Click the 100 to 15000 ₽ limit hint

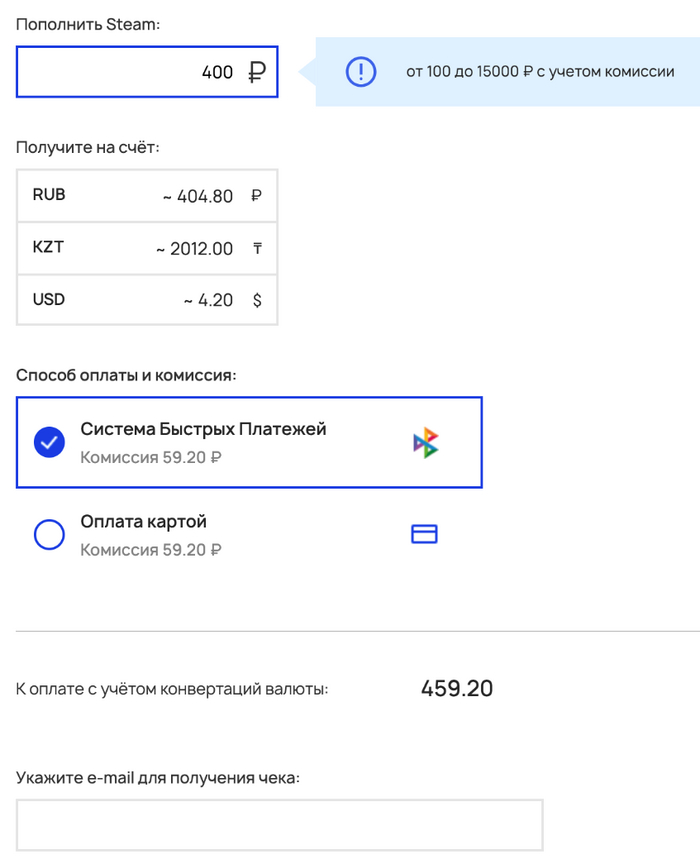[x=539, y=72]
